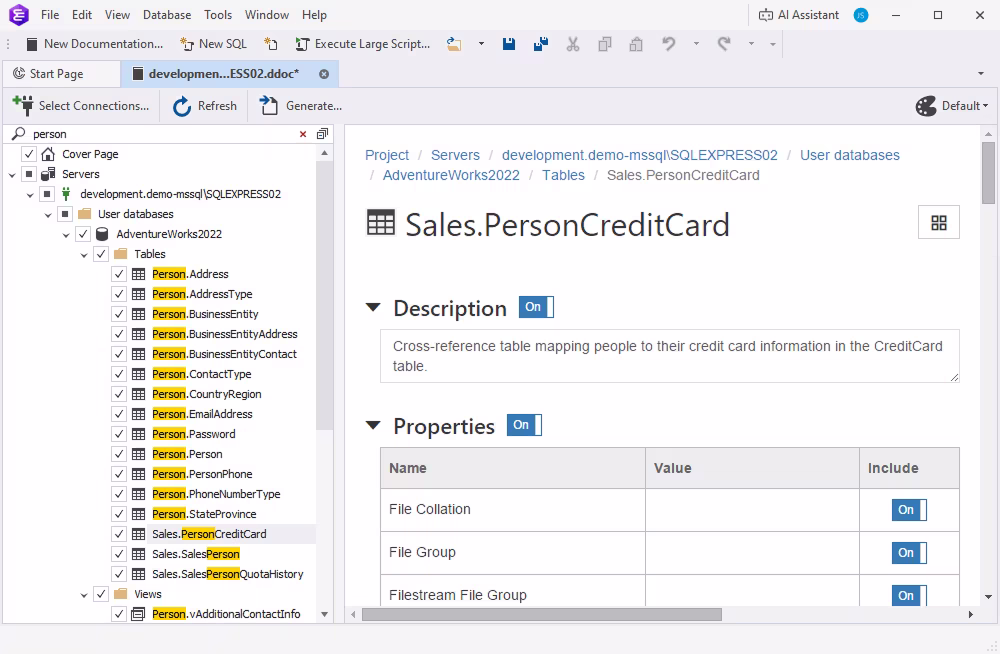Click the Generate documentation icon
The height and width of the screenshot is (654, 1000).
coord(269,106)
